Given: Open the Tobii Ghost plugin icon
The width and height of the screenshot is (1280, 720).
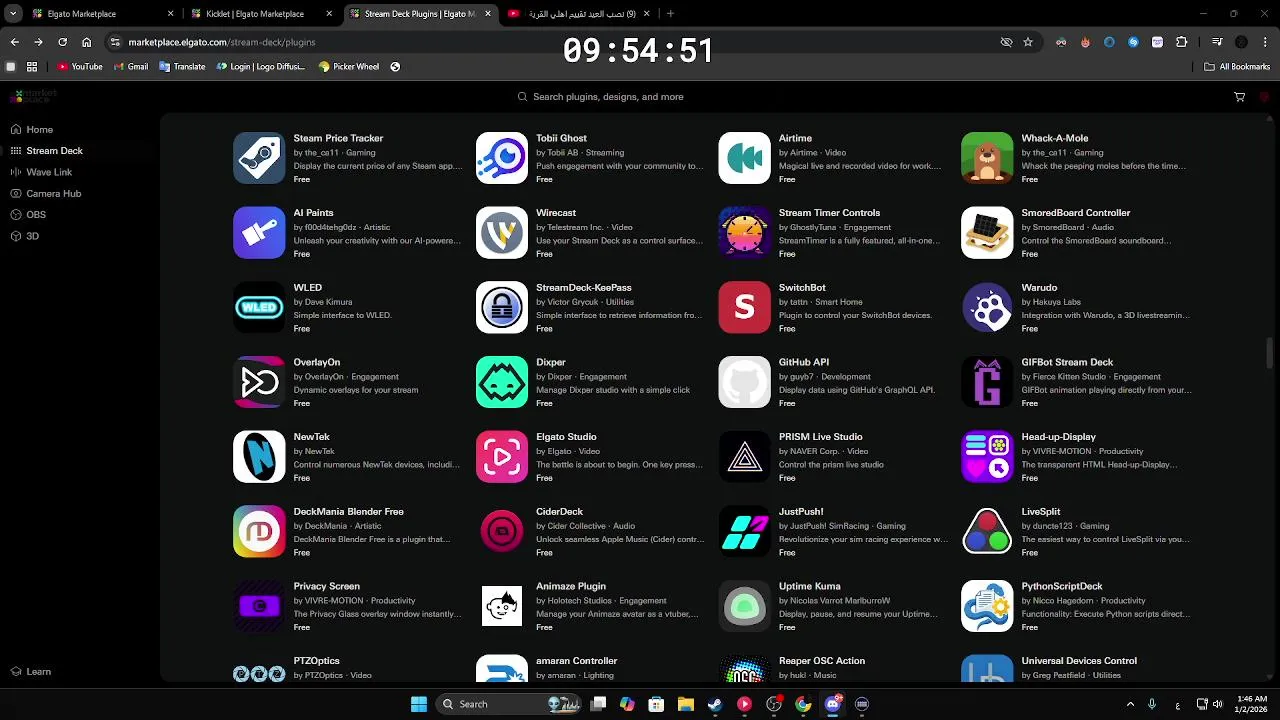Looking at the screenshot, I should [502, 158].
